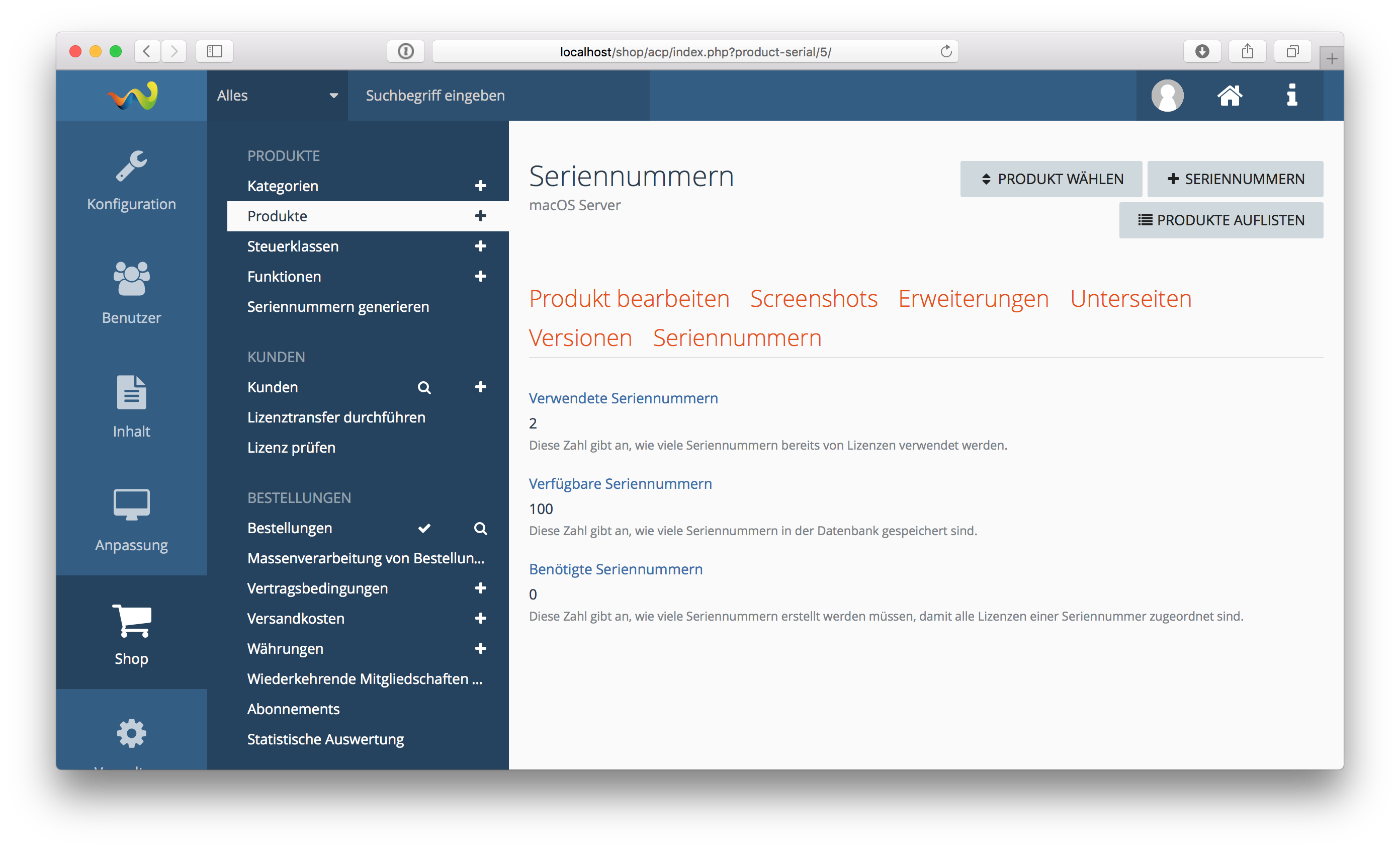Open Seriennummern generieren menu link
This screenshot has height=850, width=1400.
point(338,307)
